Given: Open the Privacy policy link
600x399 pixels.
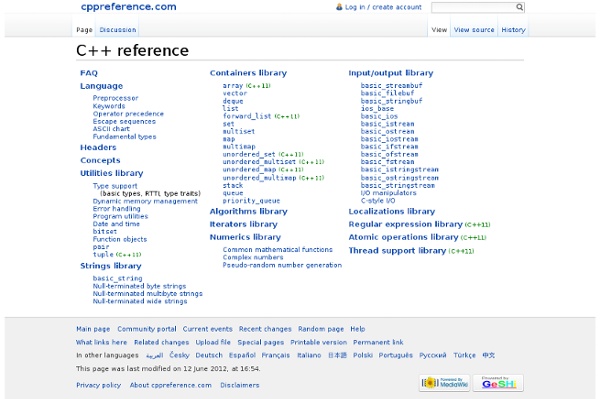Looking at the screenshot, I should [98, 385].
